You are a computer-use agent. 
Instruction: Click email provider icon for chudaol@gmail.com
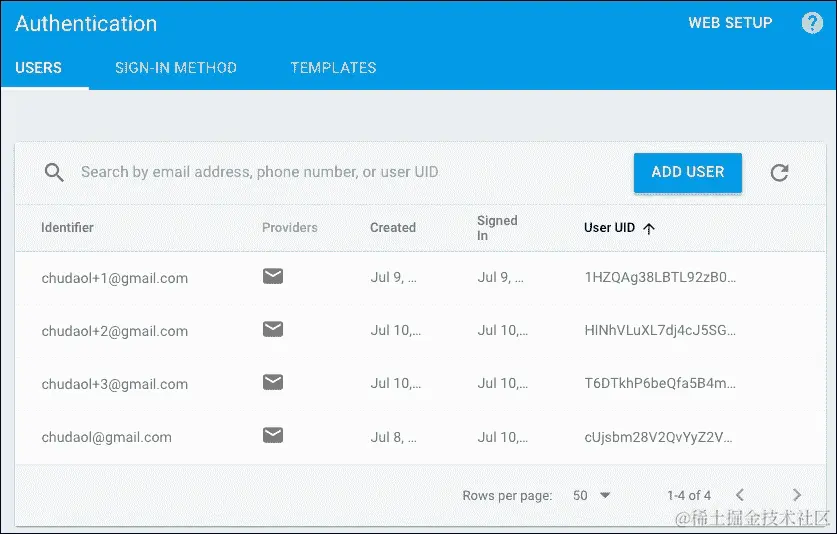pos(273,435)
